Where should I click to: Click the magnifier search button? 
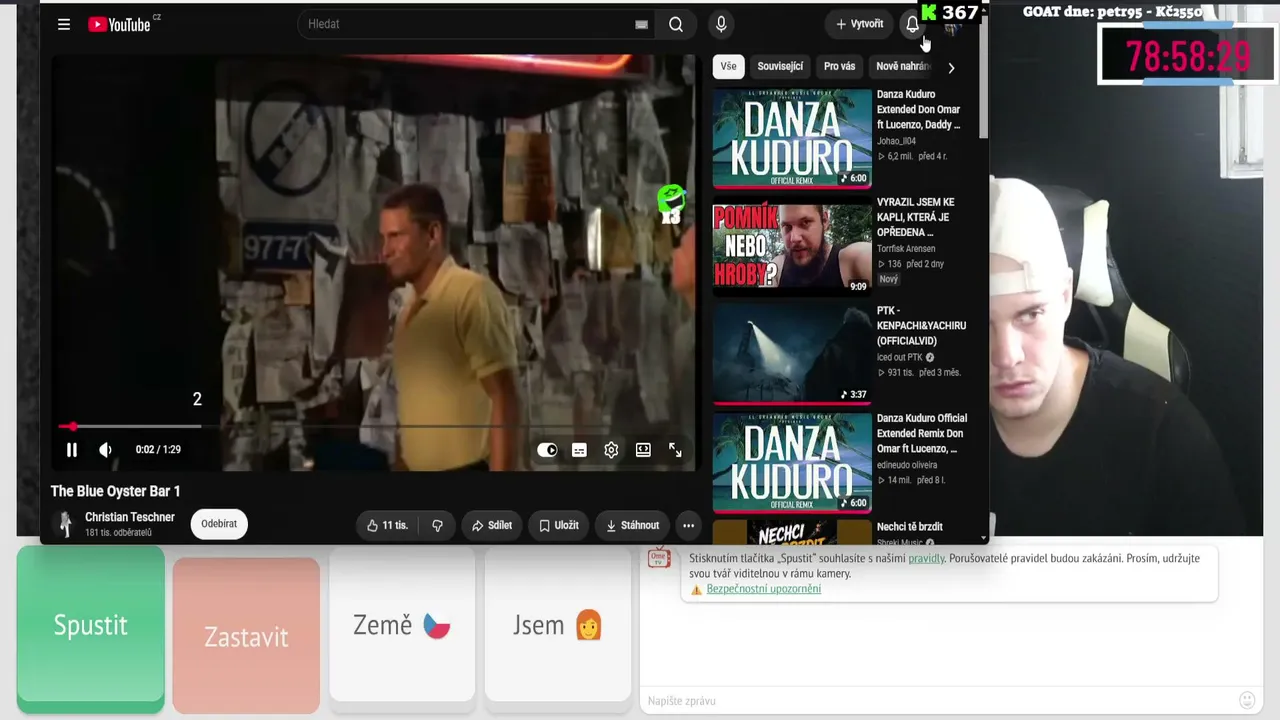(x=676, y=24)
